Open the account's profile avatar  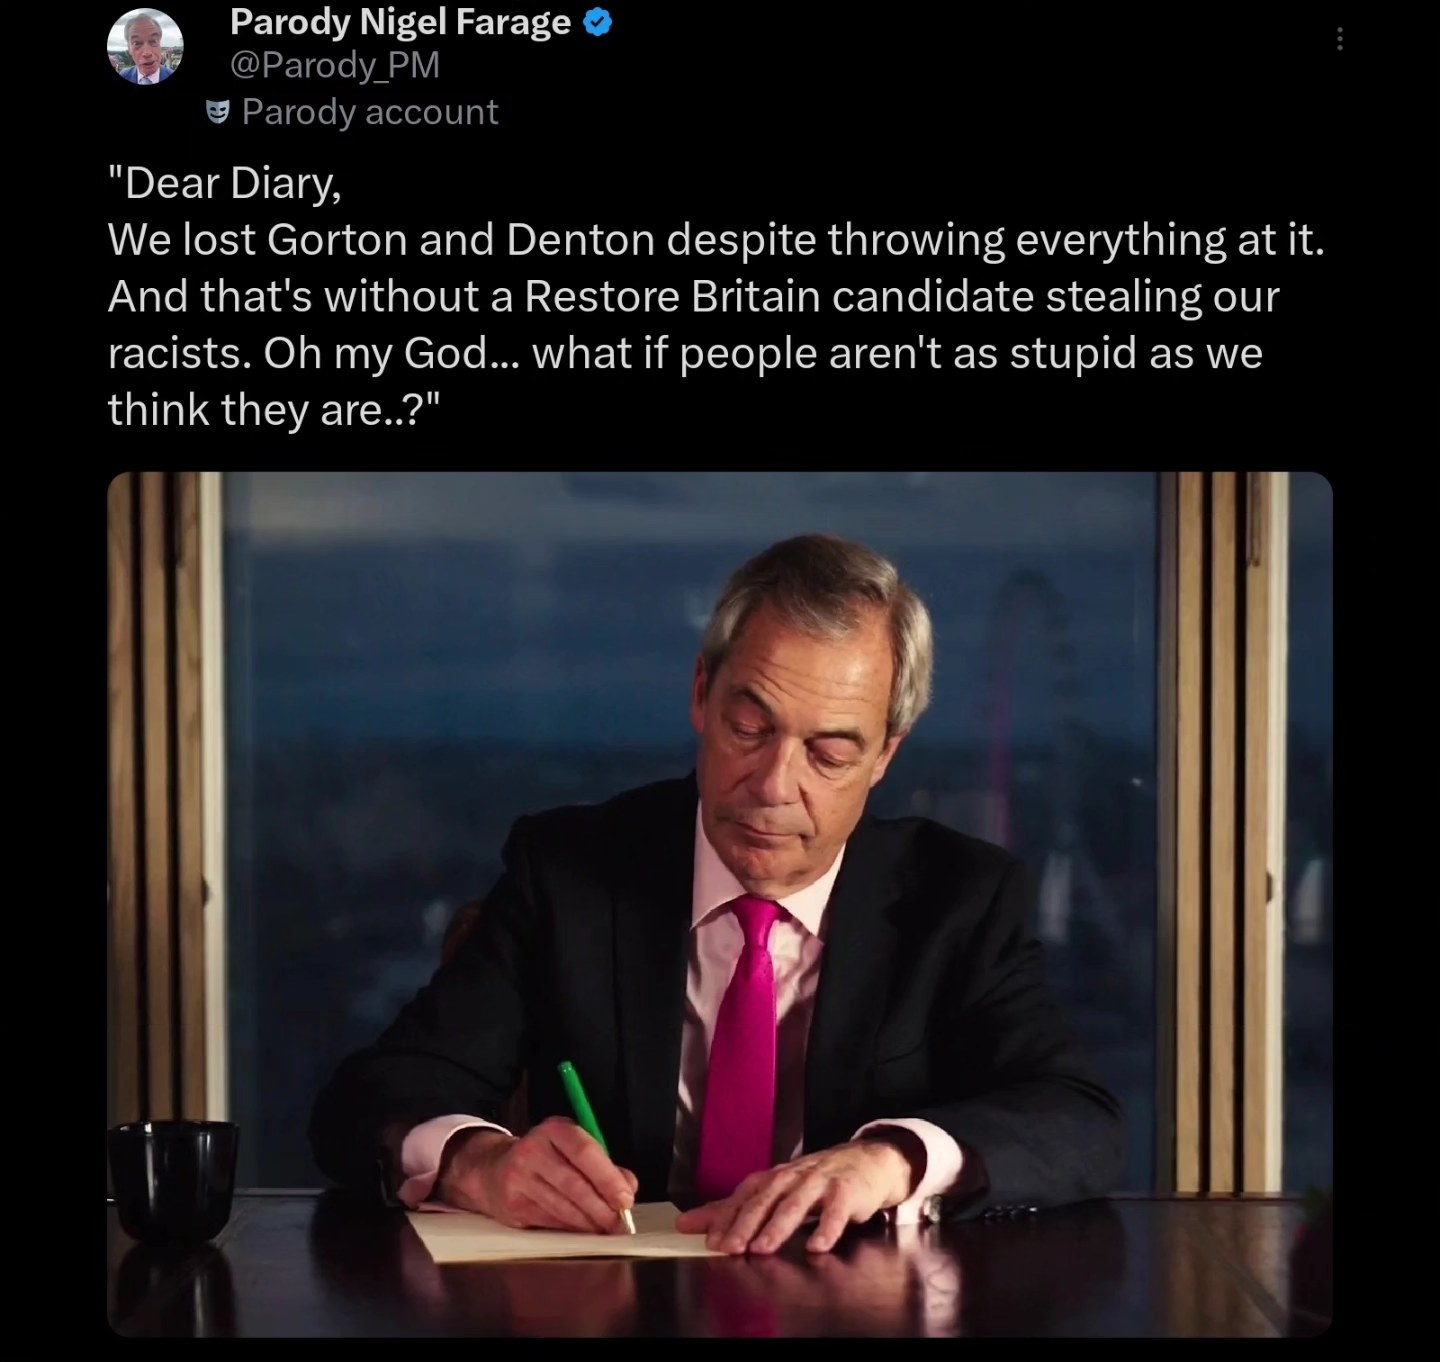click(x=145, y=47)
